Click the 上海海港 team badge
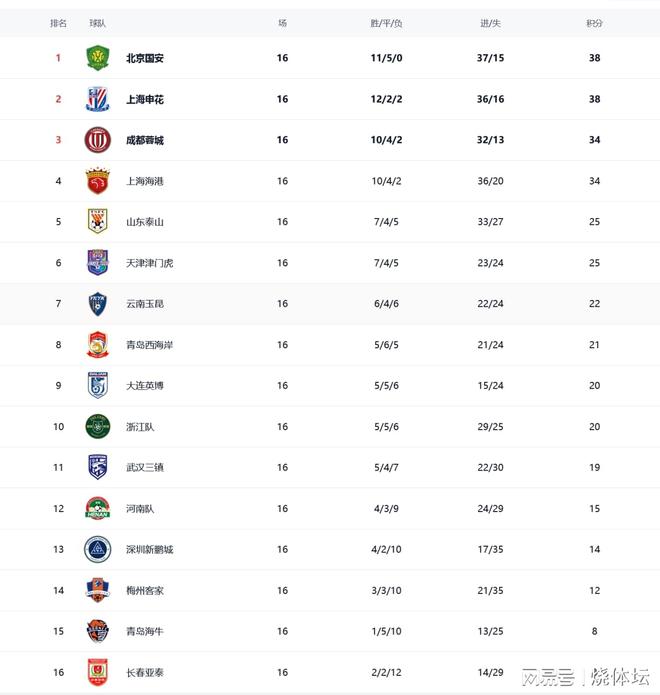The height and width of the screenshot is (695, 660). (97, 181)
